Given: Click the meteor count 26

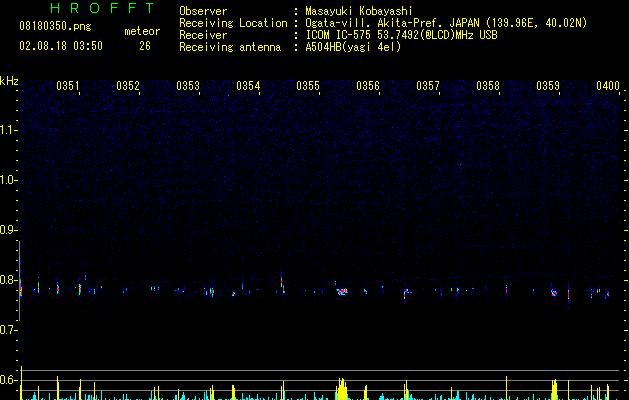Looking at the screenshot, I should pyautogui.click(x=145, y=46).
